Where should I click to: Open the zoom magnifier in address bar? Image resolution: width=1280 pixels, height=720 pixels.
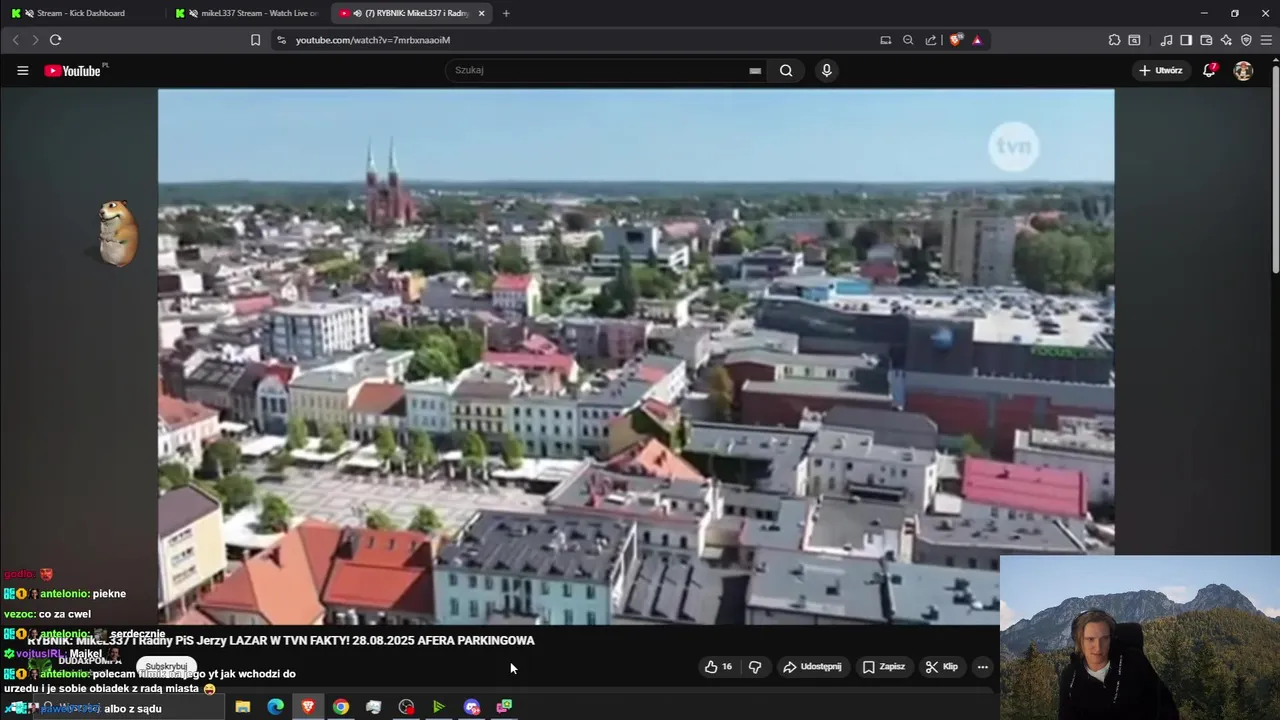click(x=908, y=40)
